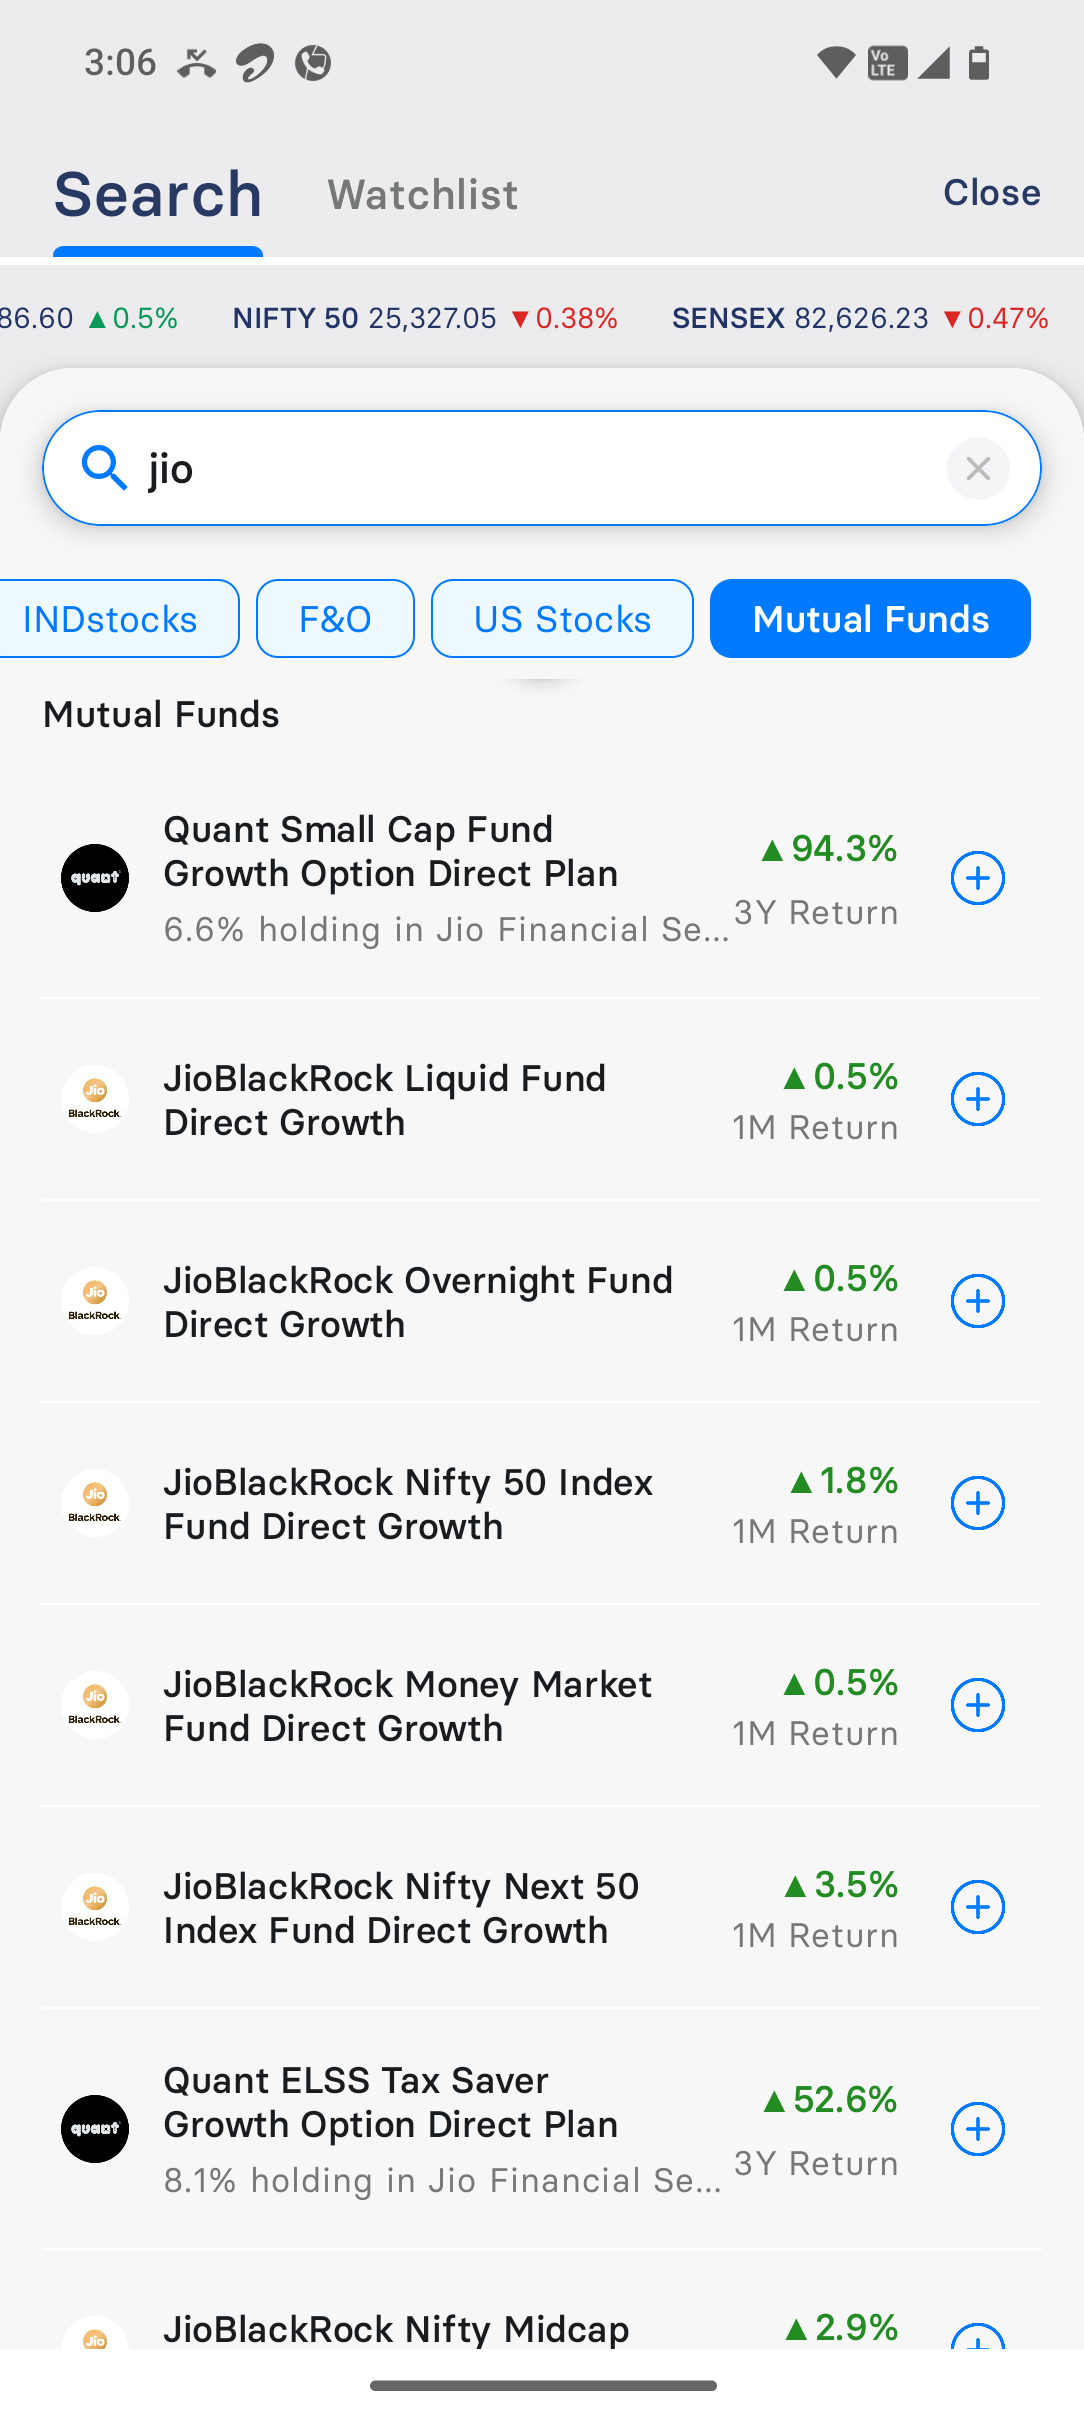Switch to the Watchlist tab

[x=422, y=194]
